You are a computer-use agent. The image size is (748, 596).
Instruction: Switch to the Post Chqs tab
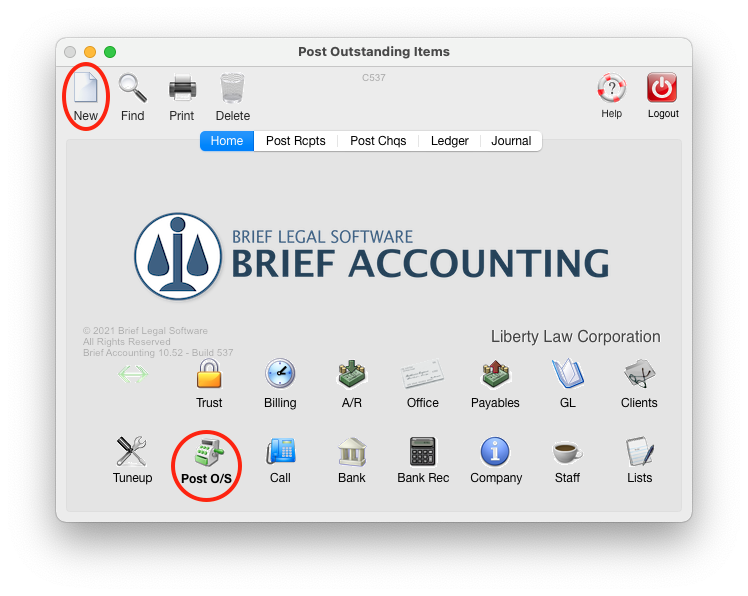pyautogui.click(x=378, y=141)
